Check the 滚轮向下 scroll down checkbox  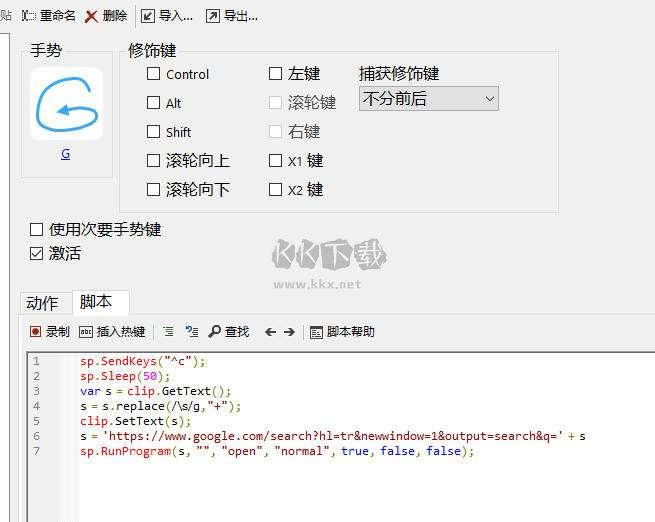(x=153, y=190)
